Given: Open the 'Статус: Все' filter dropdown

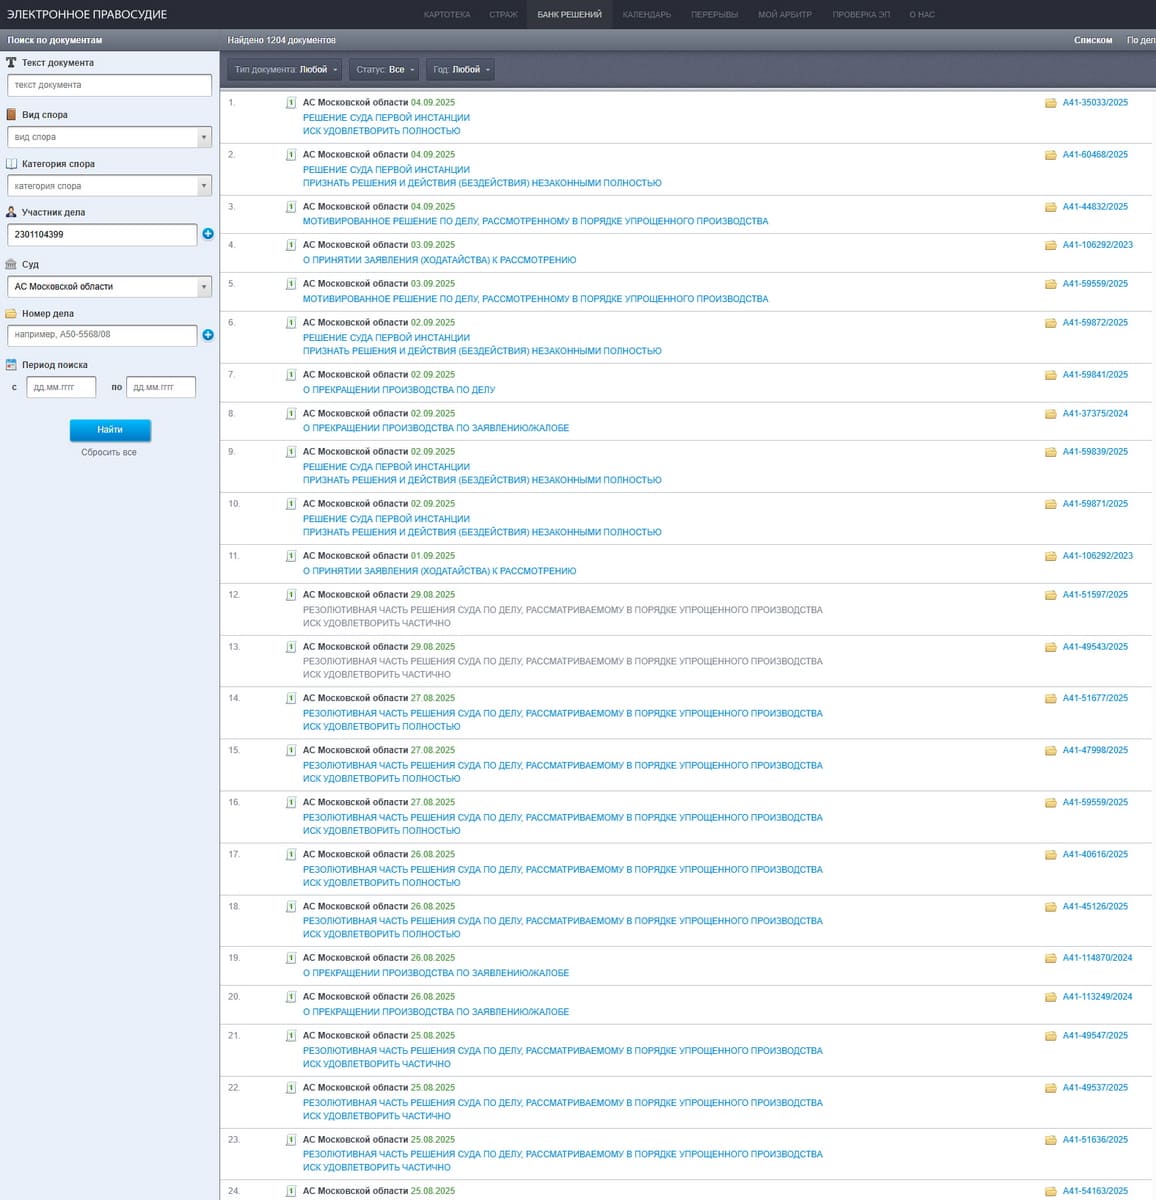Looking at the screenshot, I should click(385, 70).
